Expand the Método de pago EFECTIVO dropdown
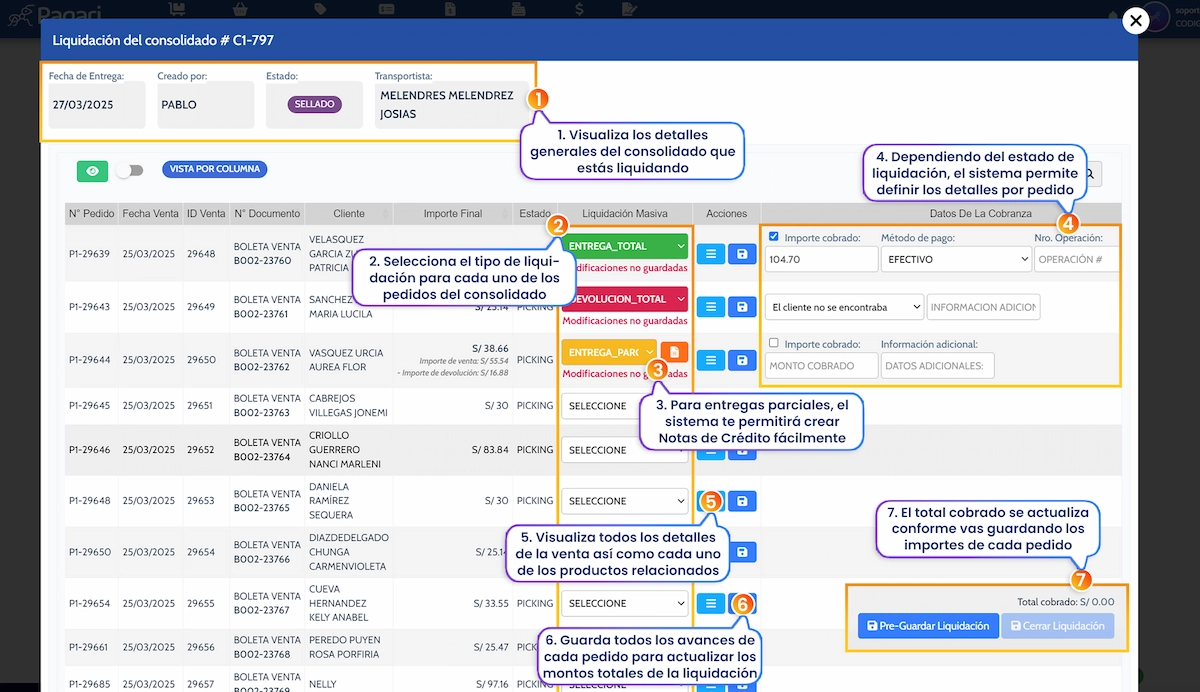This screenshot has height=692, width=1200. [x=955, y=259]
